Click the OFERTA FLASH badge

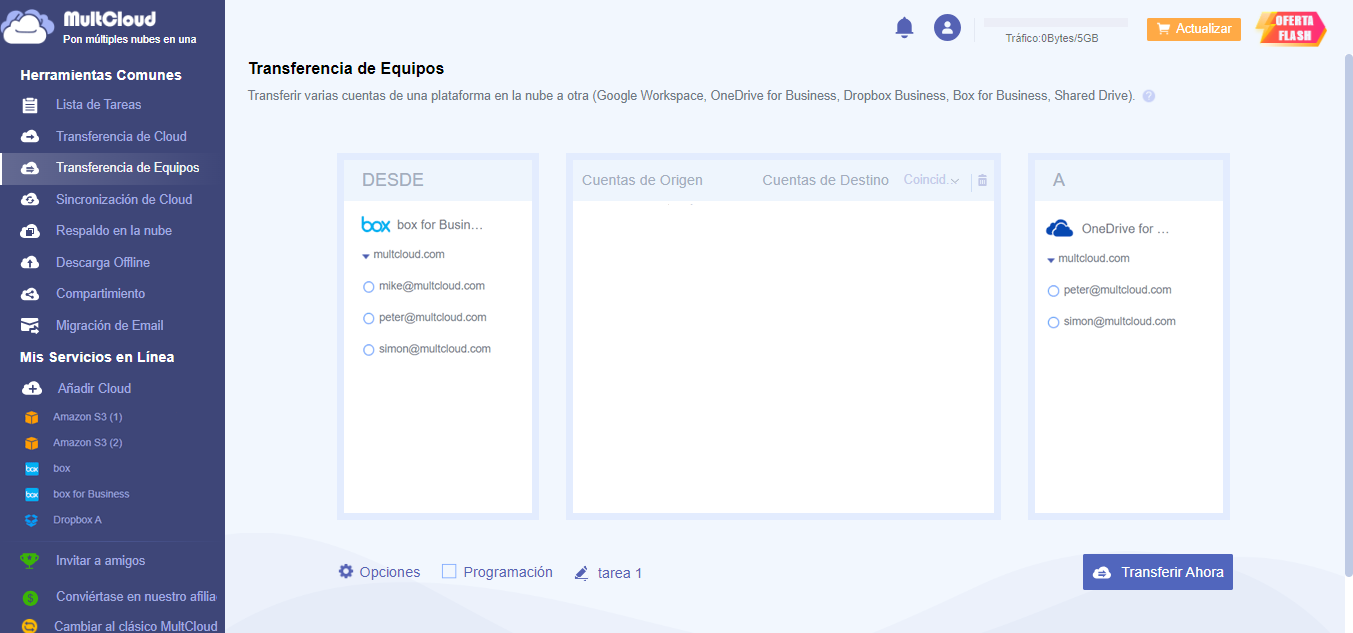(1291, 29)
